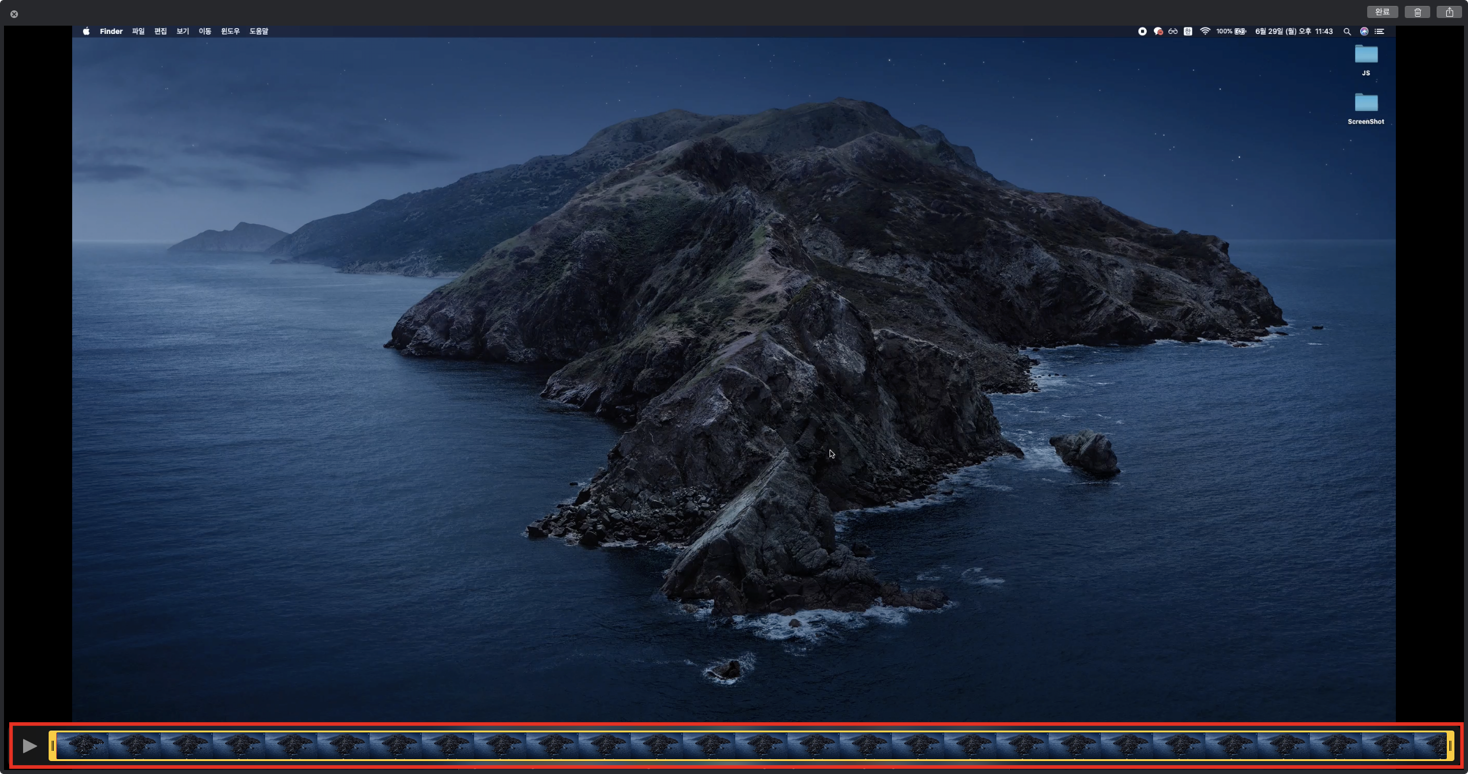Open Notification Center list icon

pos(1379,31)
